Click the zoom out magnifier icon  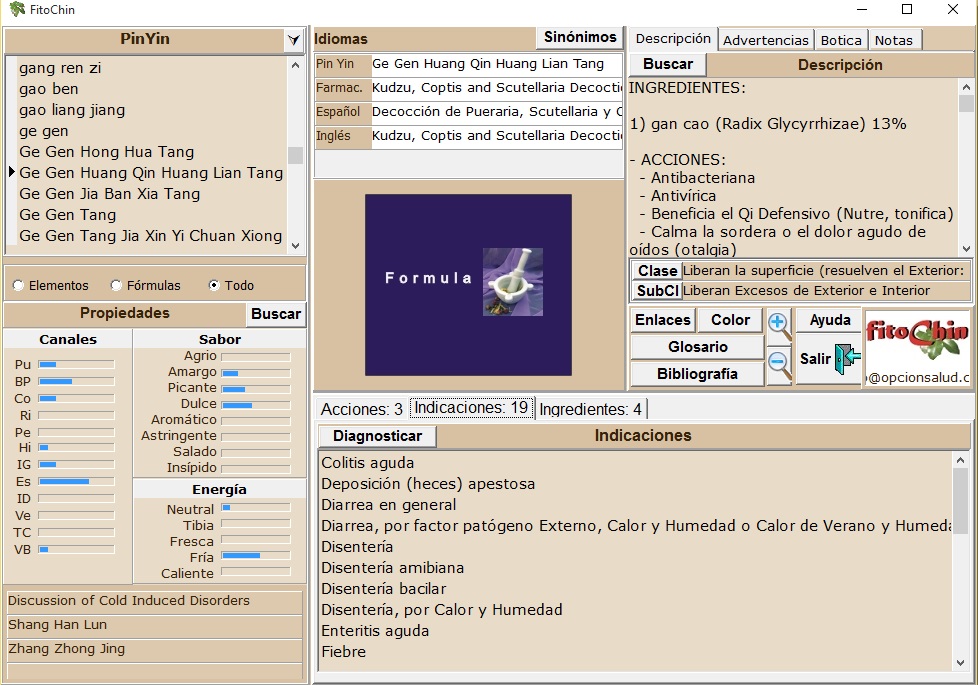[779, 364]
